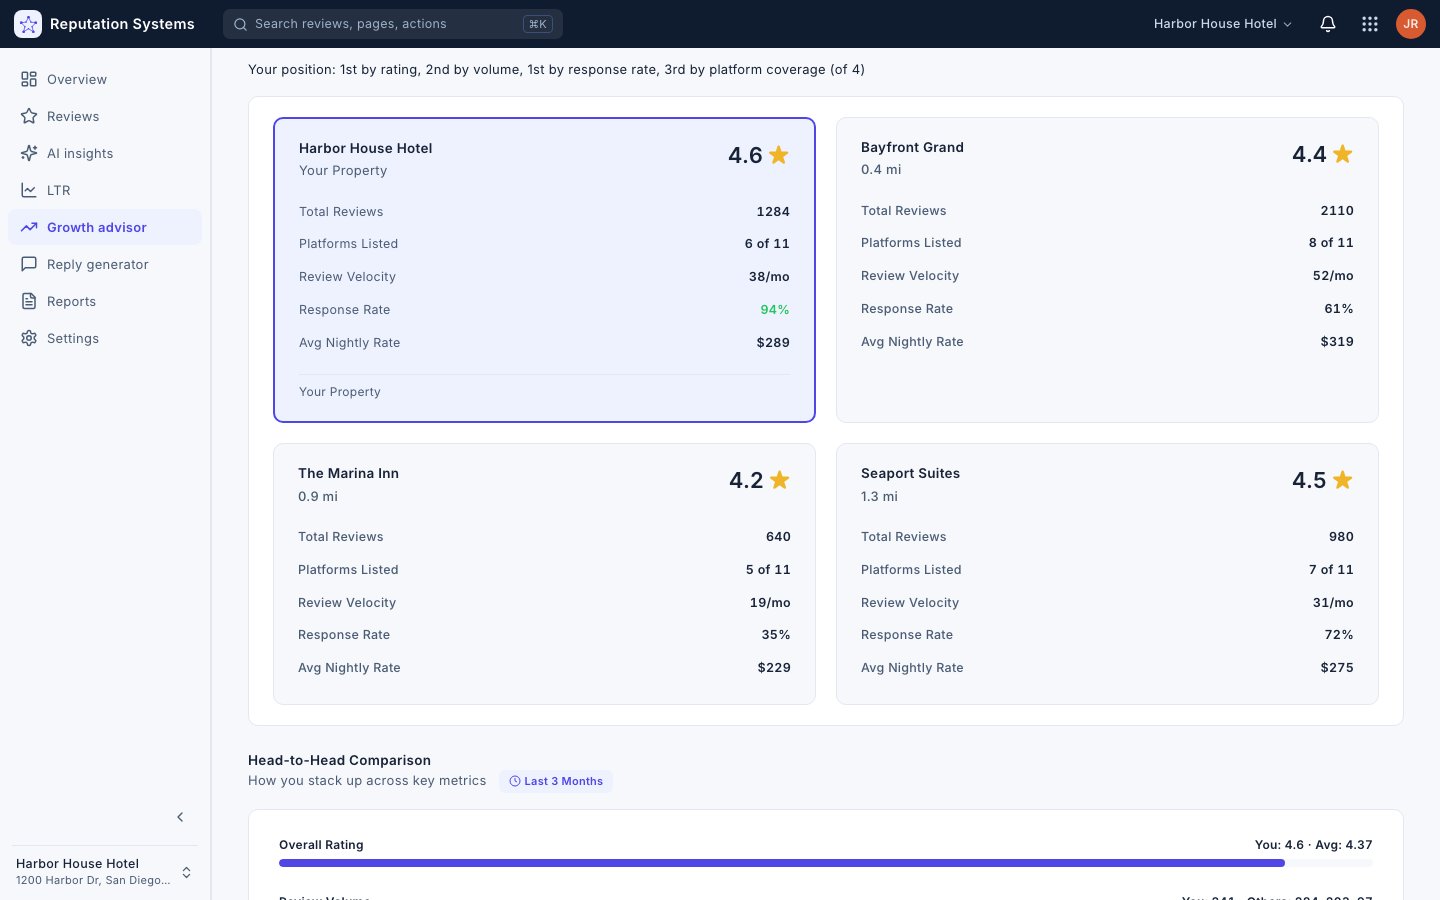Click the LTR chart icon

(29, 190)
